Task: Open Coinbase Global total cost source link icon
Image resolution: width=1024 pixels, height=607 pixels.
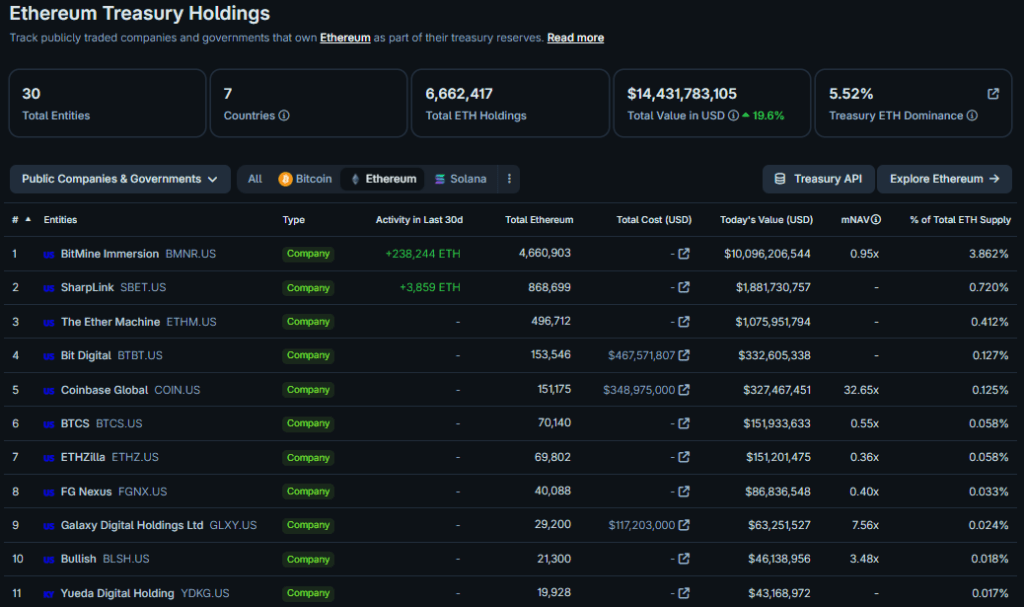Action: coord(684,390)
